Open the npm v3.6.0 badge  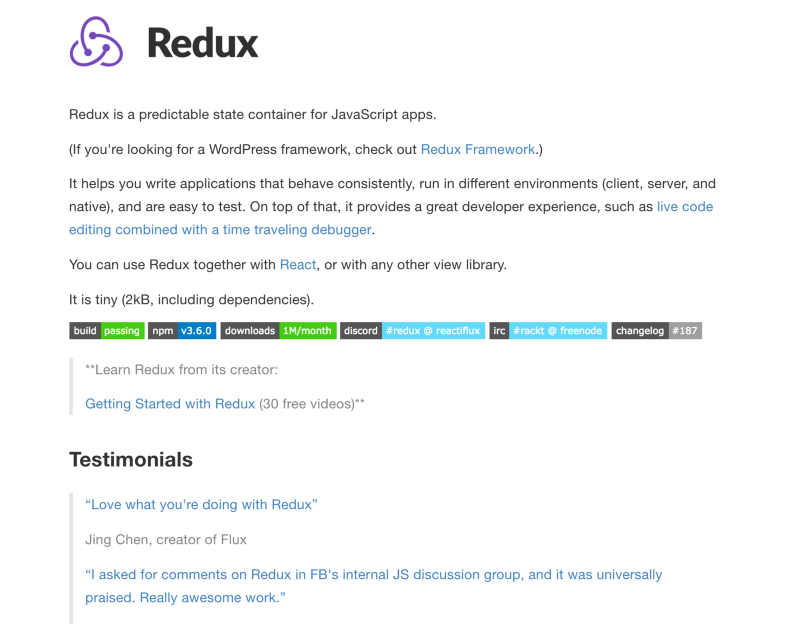182,331
